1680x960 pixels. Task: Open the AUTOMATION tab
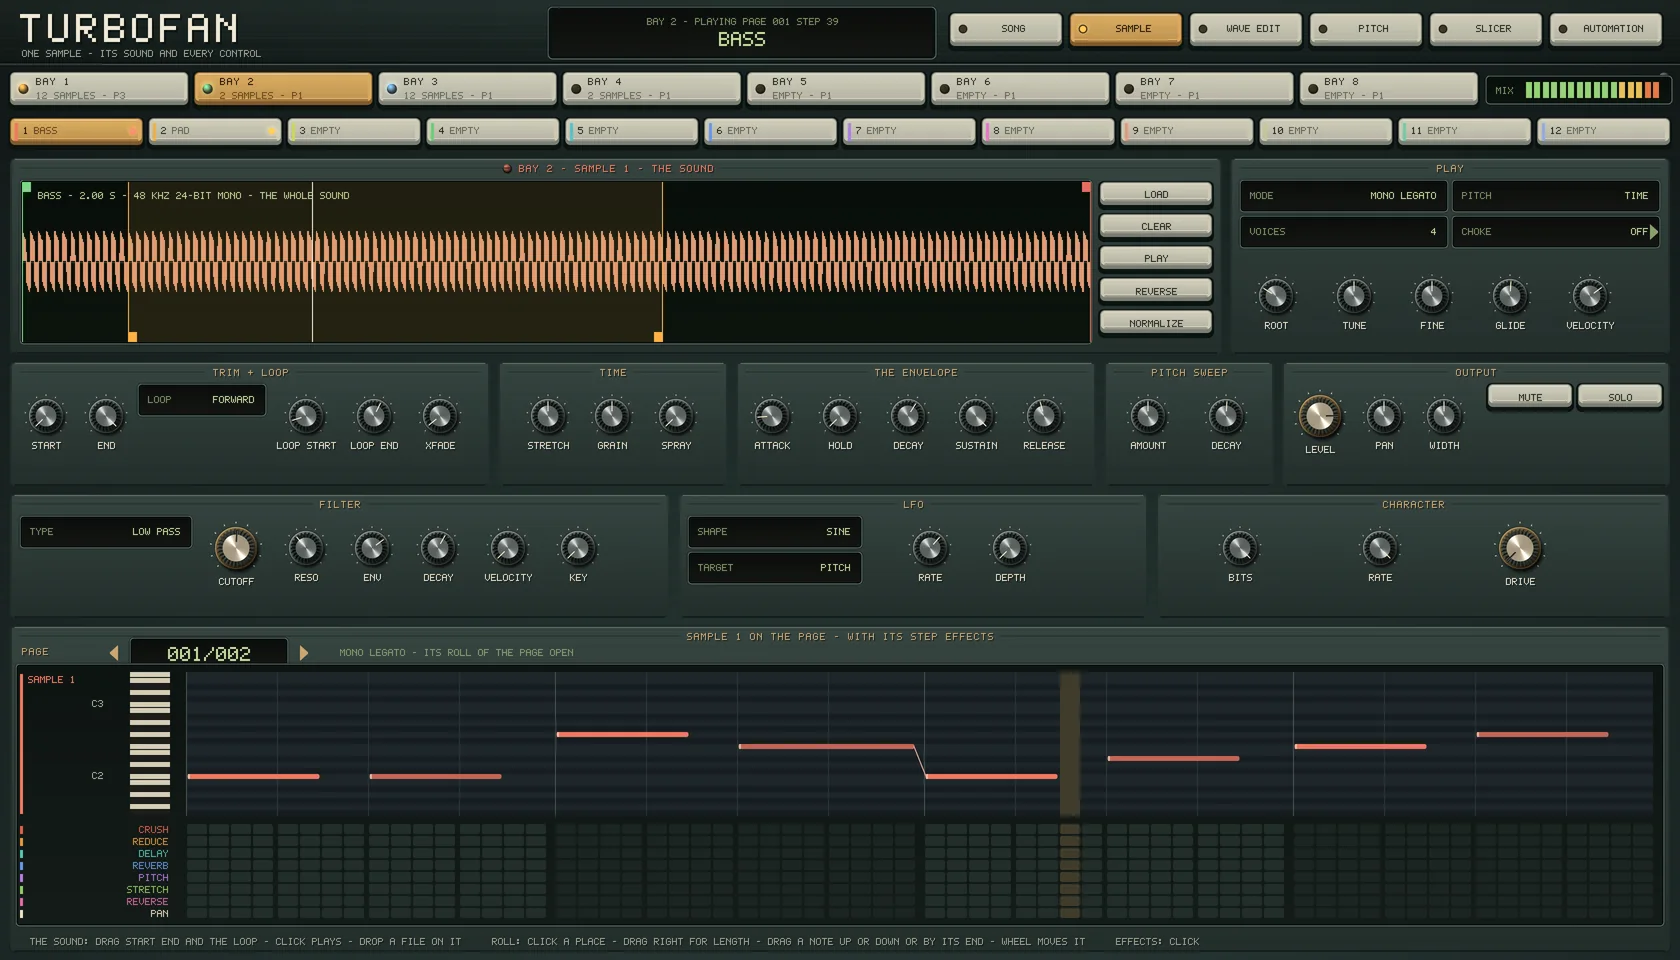(x=1605, y=29)
